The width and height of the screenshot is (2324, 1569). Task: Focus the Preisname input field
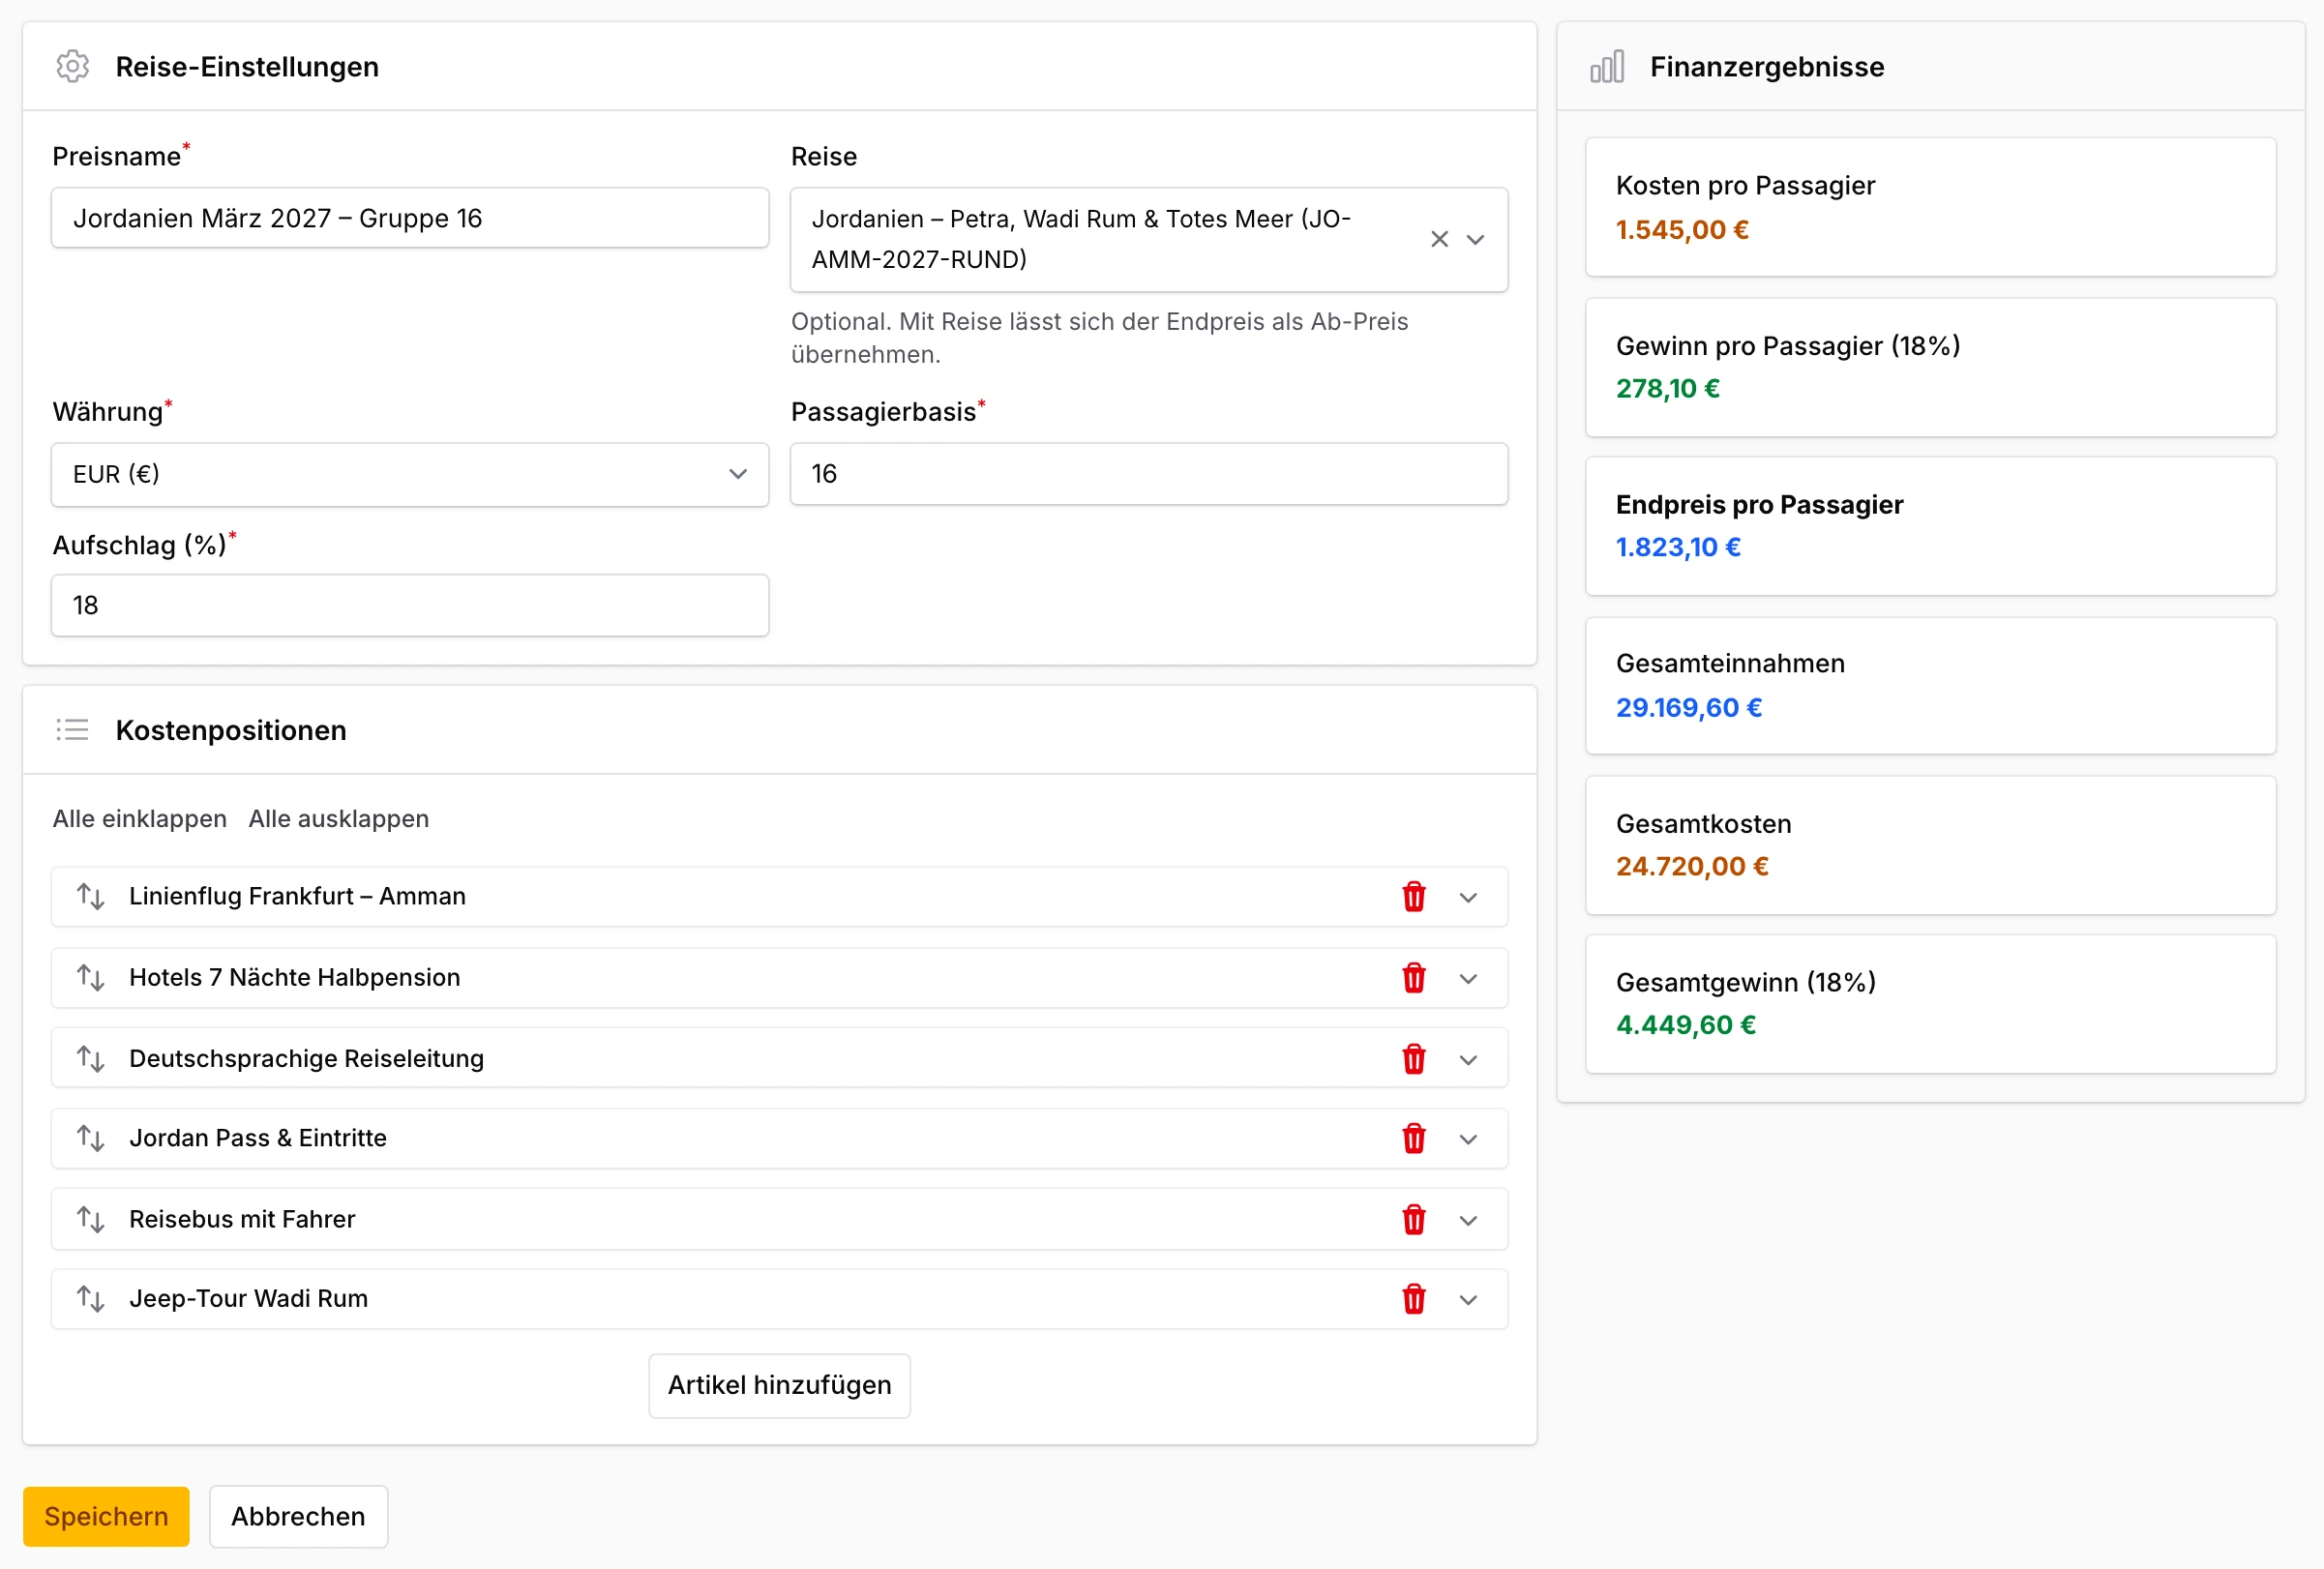(410, 218)
